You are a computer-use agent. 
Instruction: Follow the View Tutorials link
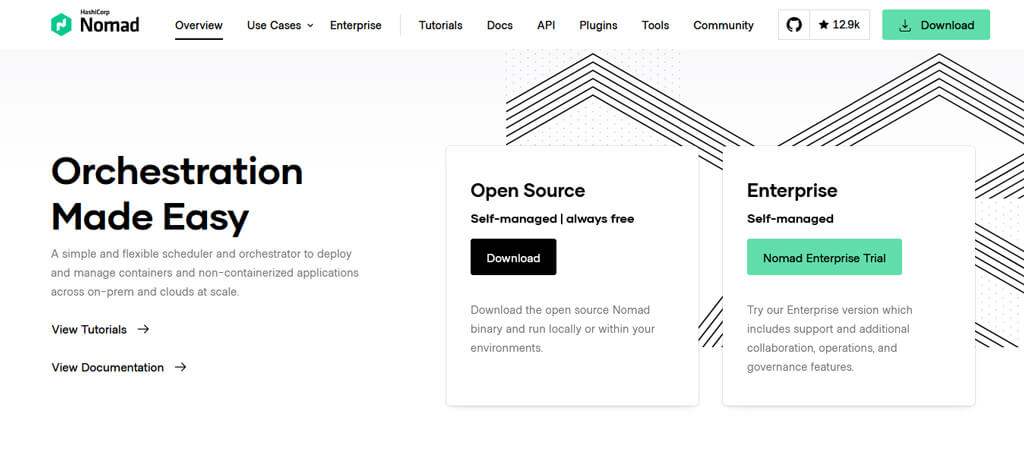pyautogui.click(x=100, y=329)
